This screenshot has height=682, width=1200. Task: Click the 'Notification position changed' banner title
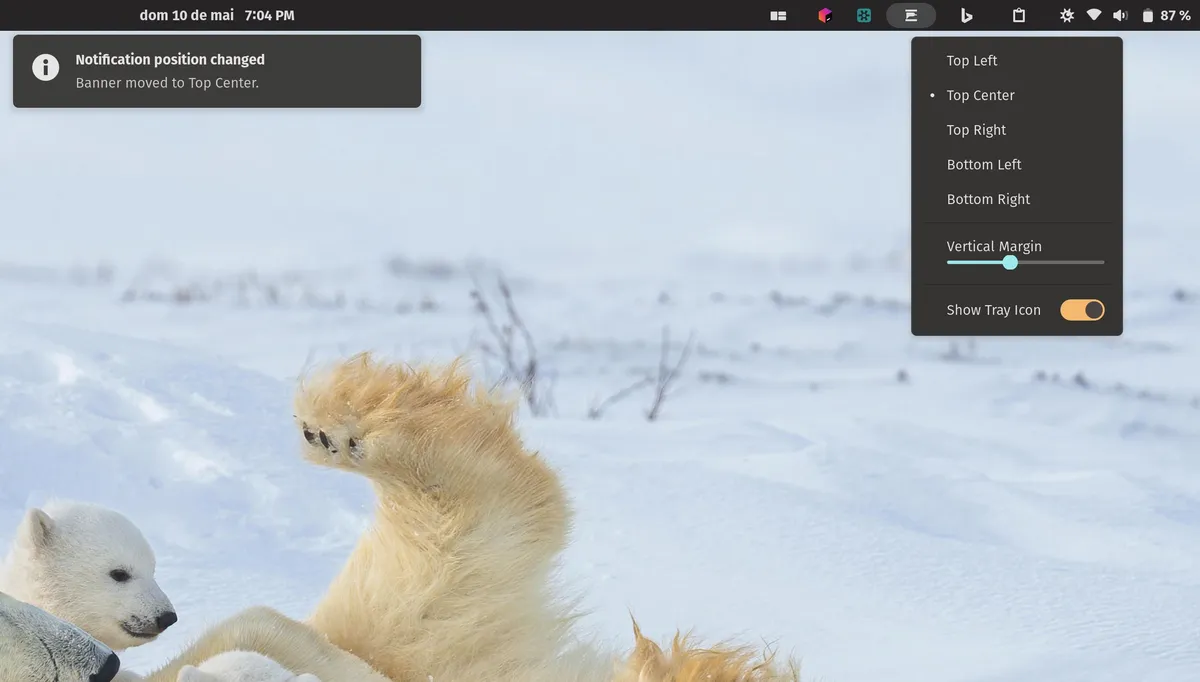pyautogui.click(x=170, y=60)
